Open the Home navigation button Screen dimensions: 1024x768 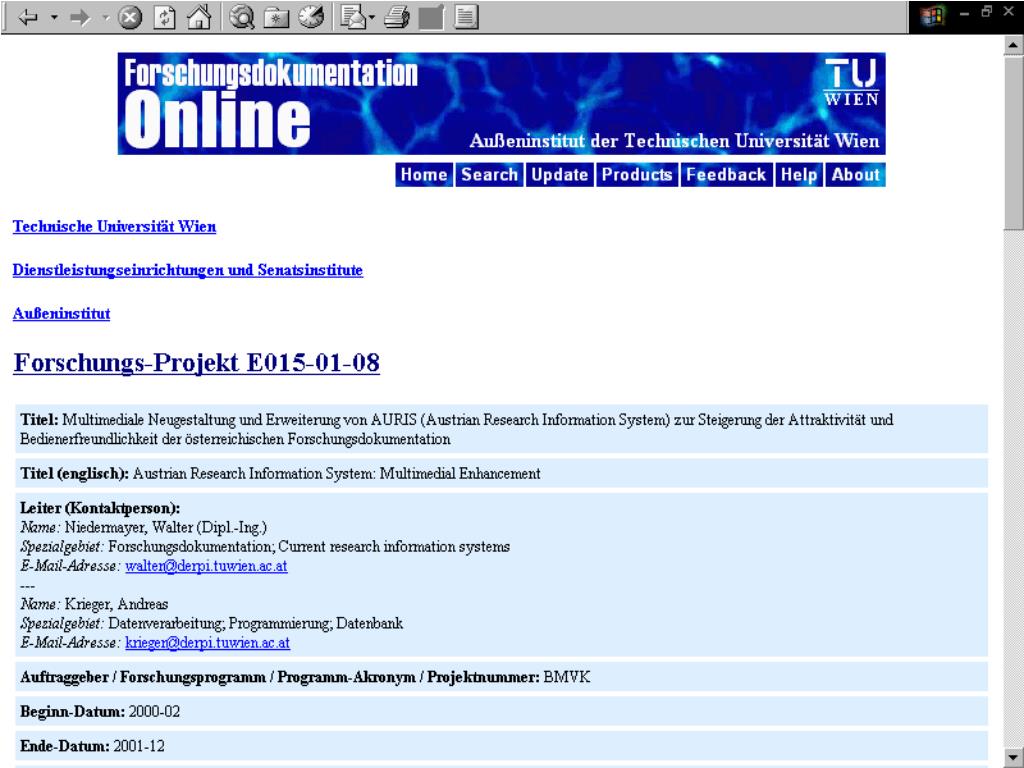coord(424,175)
